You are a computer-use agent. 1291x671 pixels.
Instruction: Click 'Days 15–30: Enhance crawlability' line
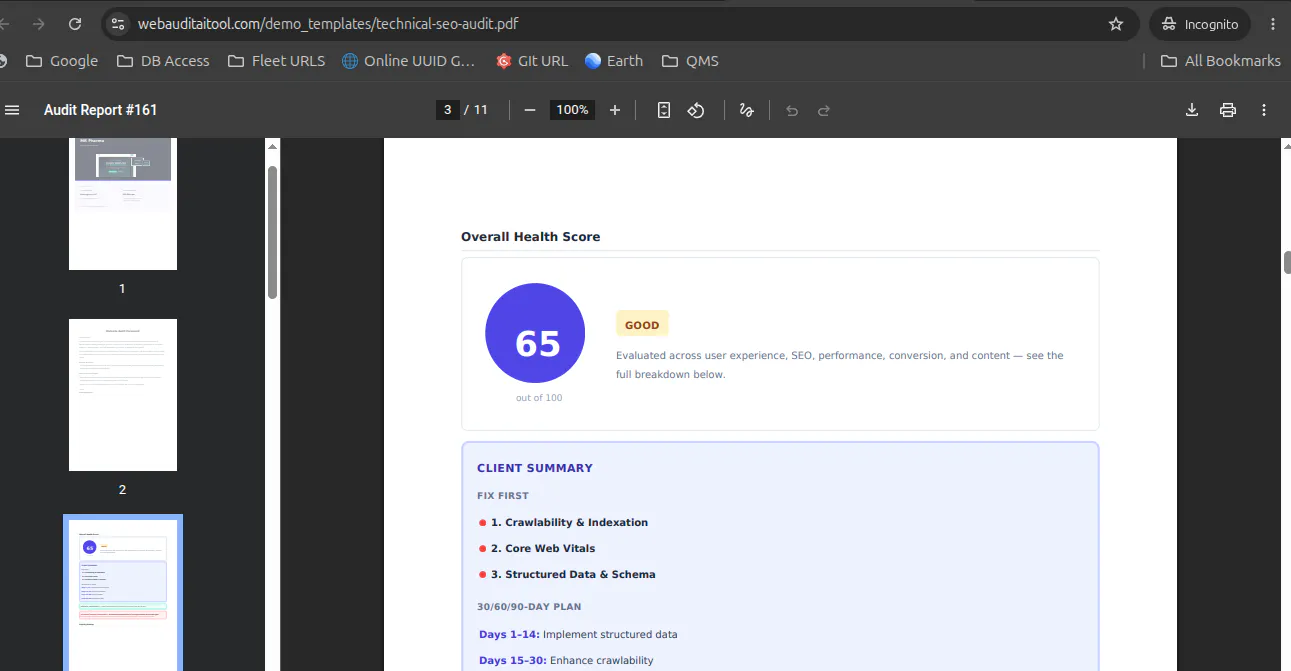pos(566,660)
